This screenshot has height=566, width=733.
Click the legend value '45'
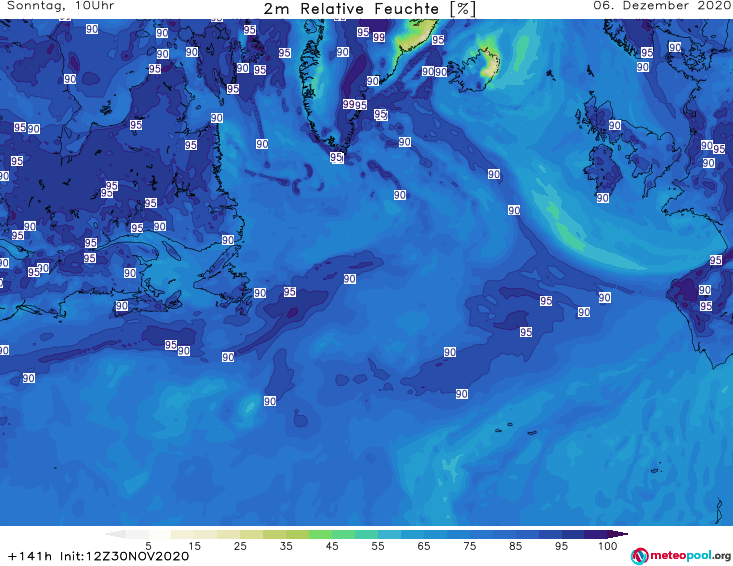pyautogui.click(x=332, y=546)
